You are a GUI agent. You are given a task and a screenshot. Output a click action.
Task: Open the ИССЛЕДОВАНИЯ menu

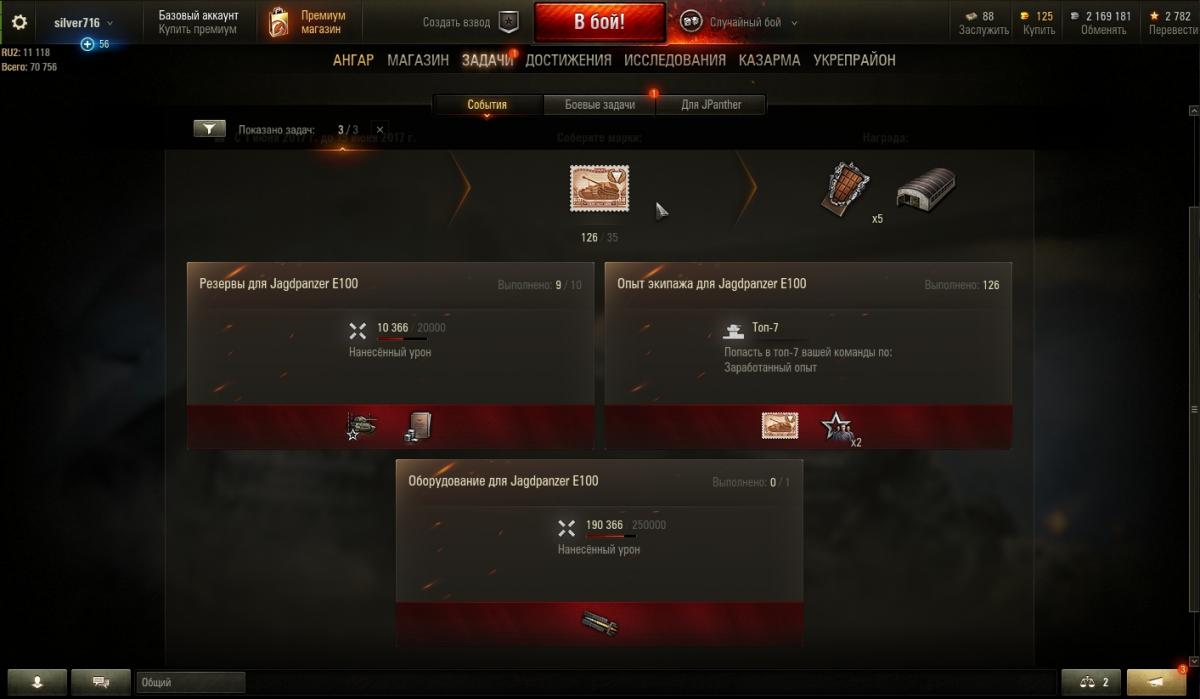pyautogui.click(x=675, y=60)
